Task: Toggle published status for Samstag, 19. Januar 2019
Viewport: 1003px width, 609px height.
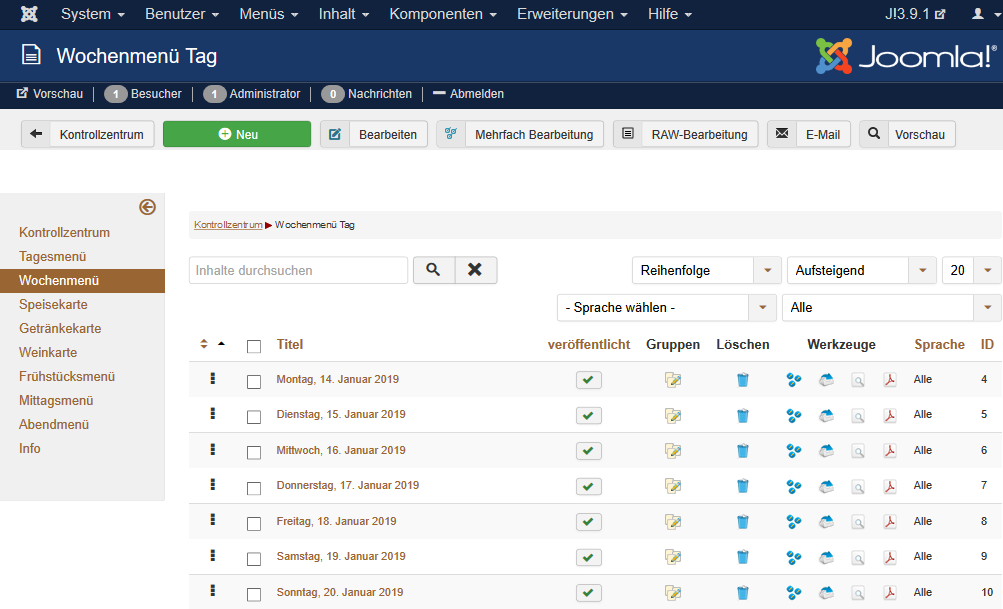Action: click(x=589, y=557)
